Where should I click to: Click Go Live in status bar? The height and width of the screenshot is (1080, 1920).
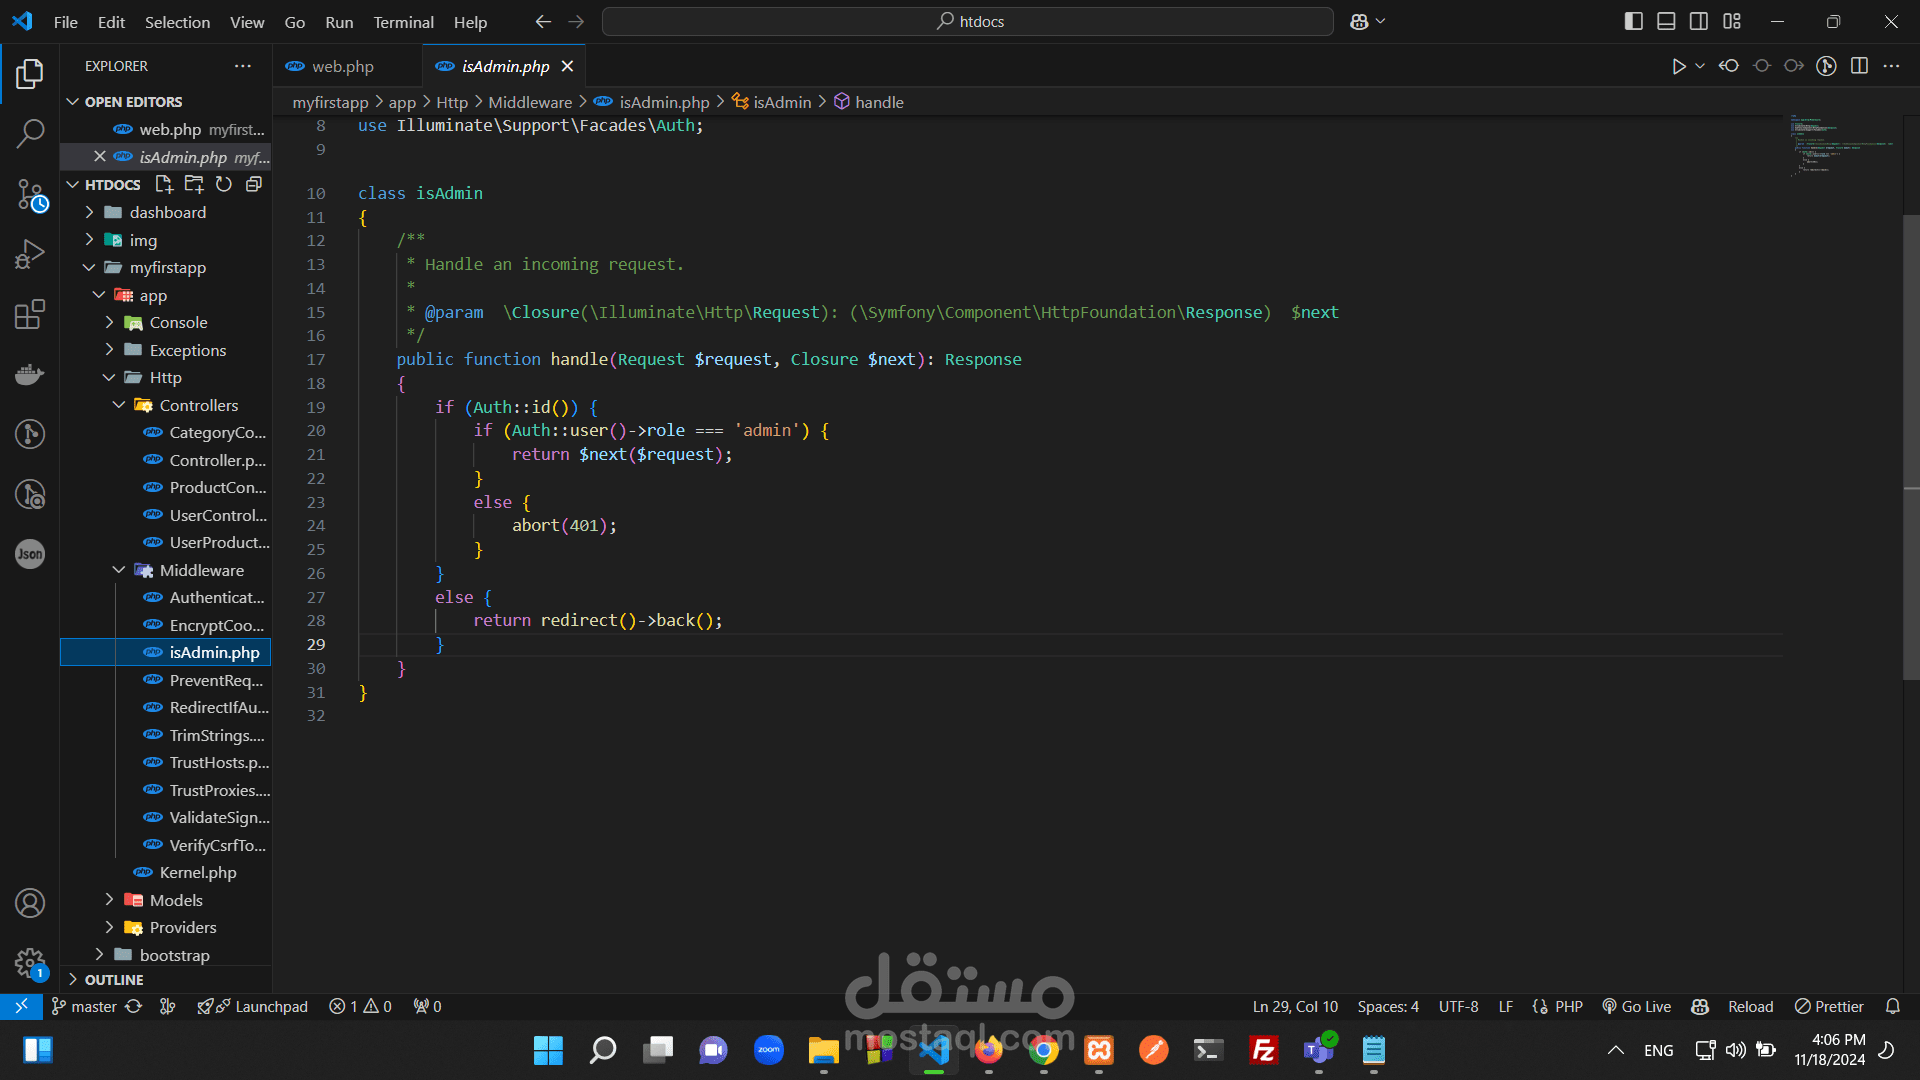pos(1637,1006)
